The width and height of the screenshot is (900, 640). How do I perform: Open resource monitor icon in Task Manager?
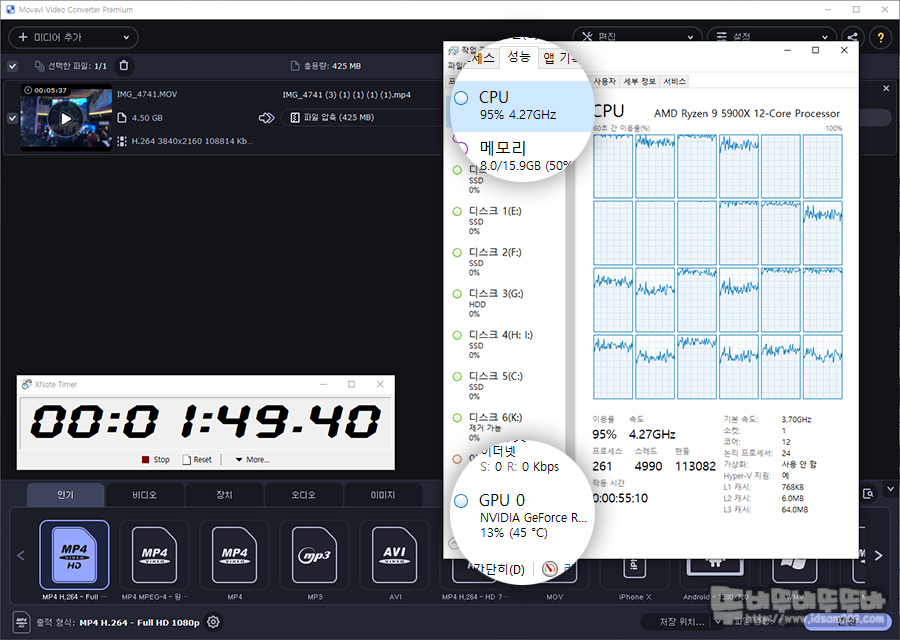pyautogui.click(x=550, y=568)
